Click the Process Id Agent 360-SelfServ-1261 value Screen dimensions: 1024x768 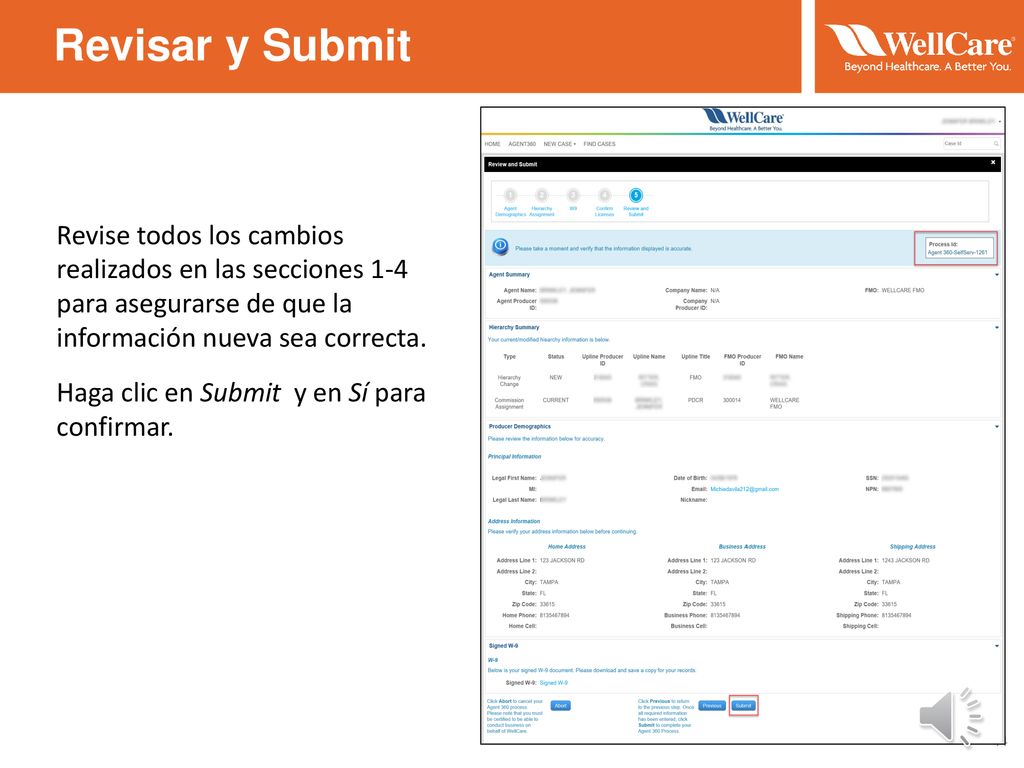point(957,253)
